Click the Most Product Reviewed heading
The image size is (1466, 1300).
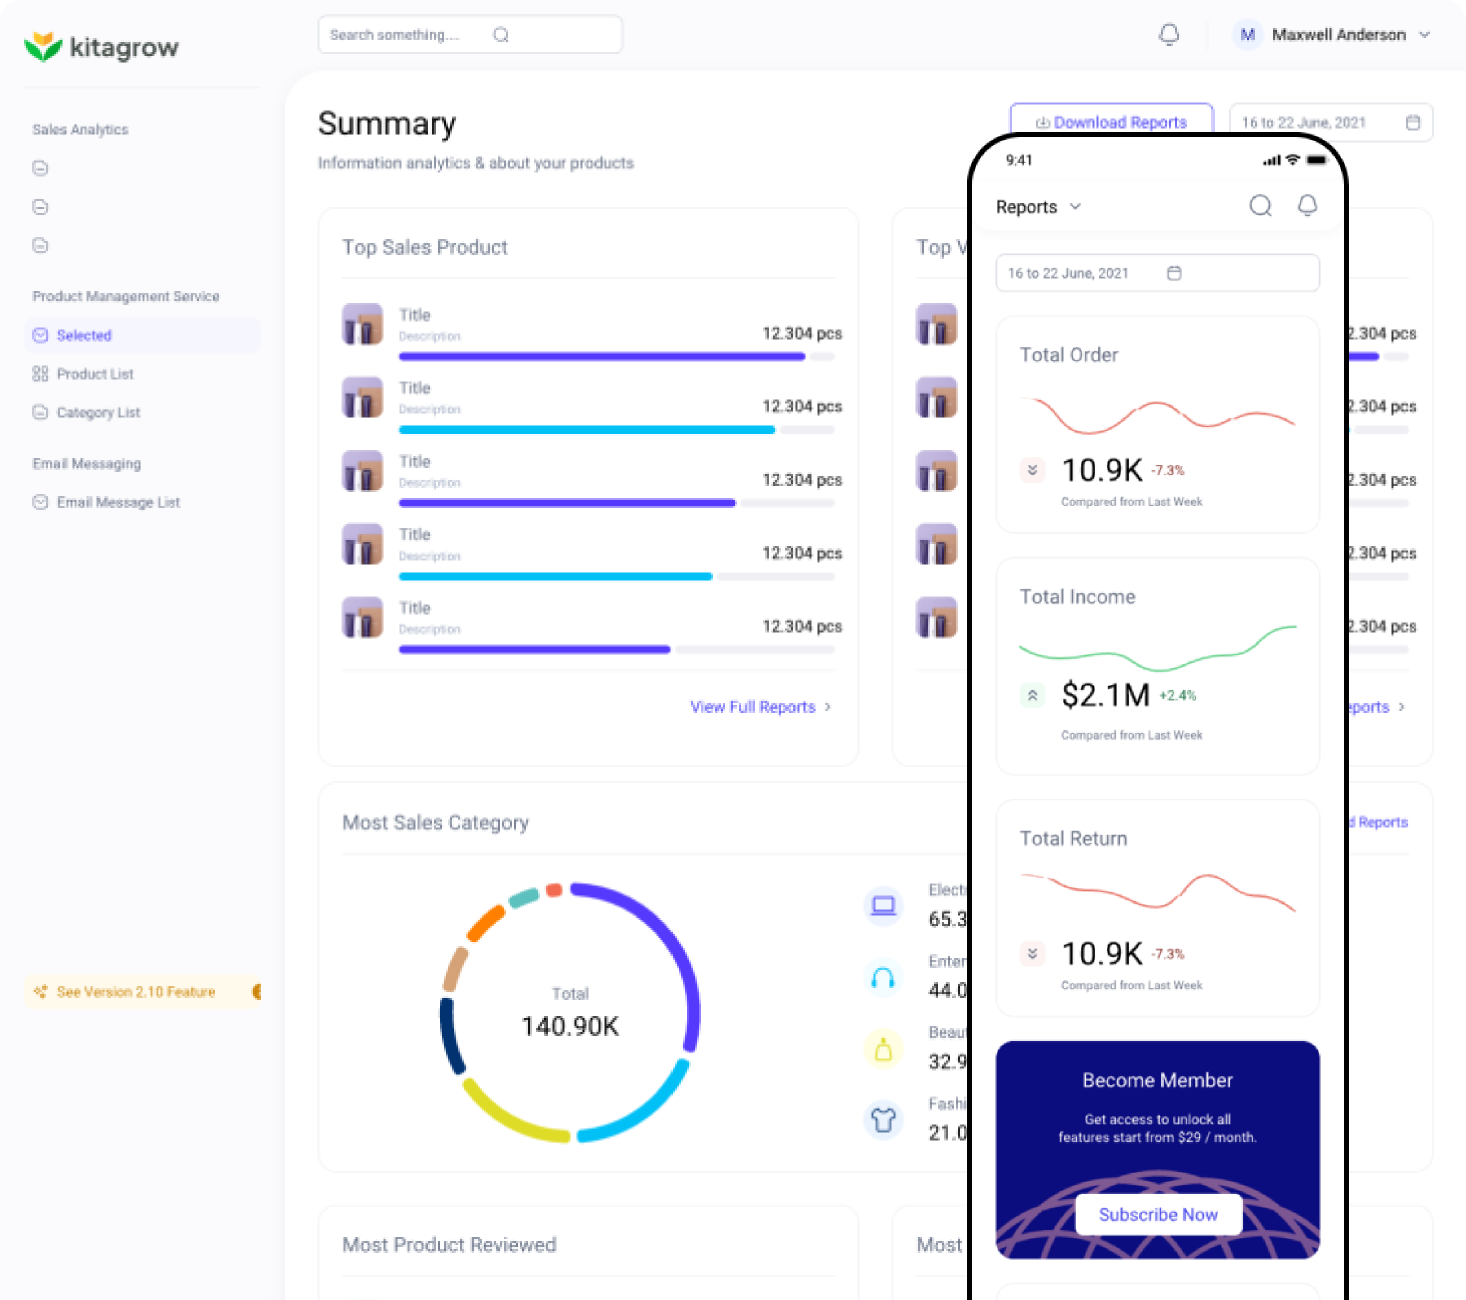[x=449, y=1245]
